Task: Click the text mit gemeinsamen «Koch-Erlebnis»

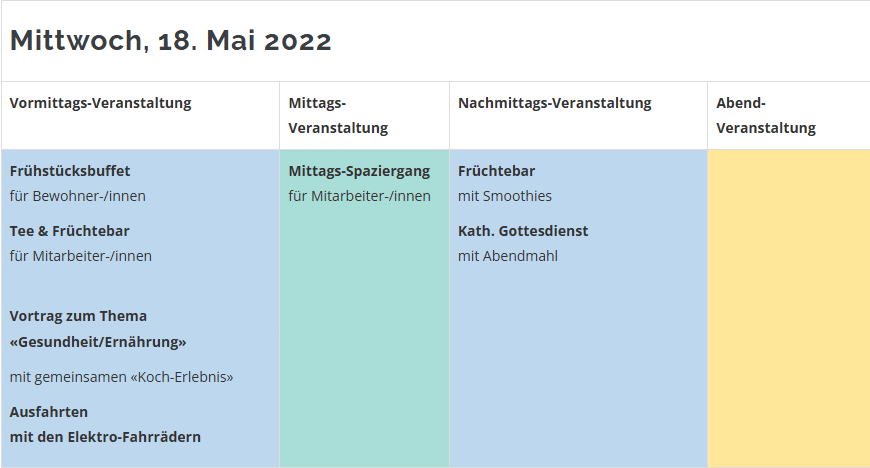Action: [x=122, y=377]
